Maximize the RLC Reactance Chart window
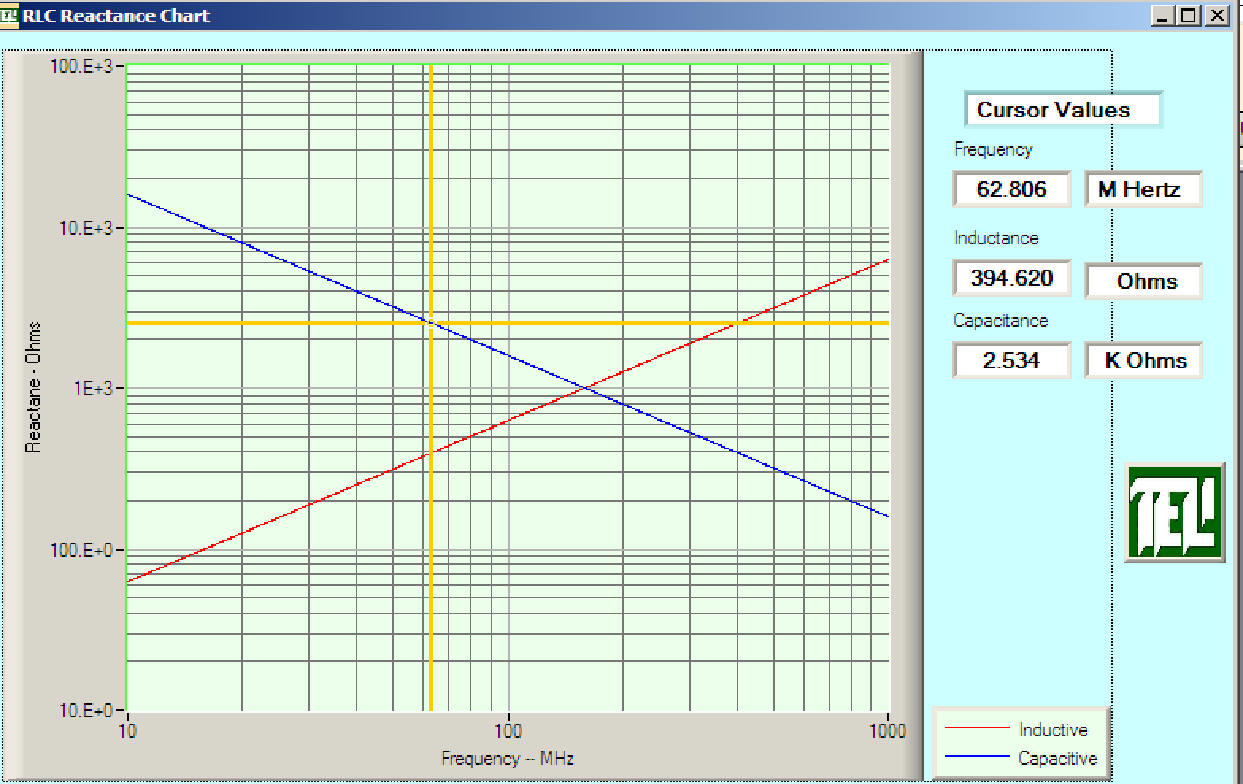The height and width of the screenshot is (784, 1243). click(1188, 16)
